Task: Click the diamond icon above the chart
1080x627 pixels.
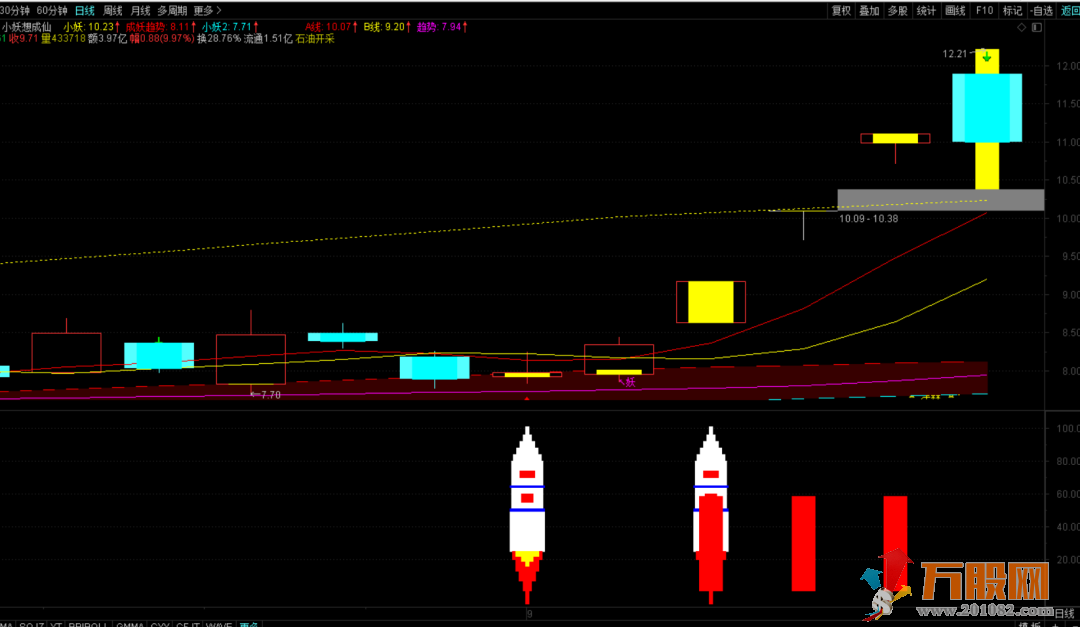Action: click(x=1021, y=28)
